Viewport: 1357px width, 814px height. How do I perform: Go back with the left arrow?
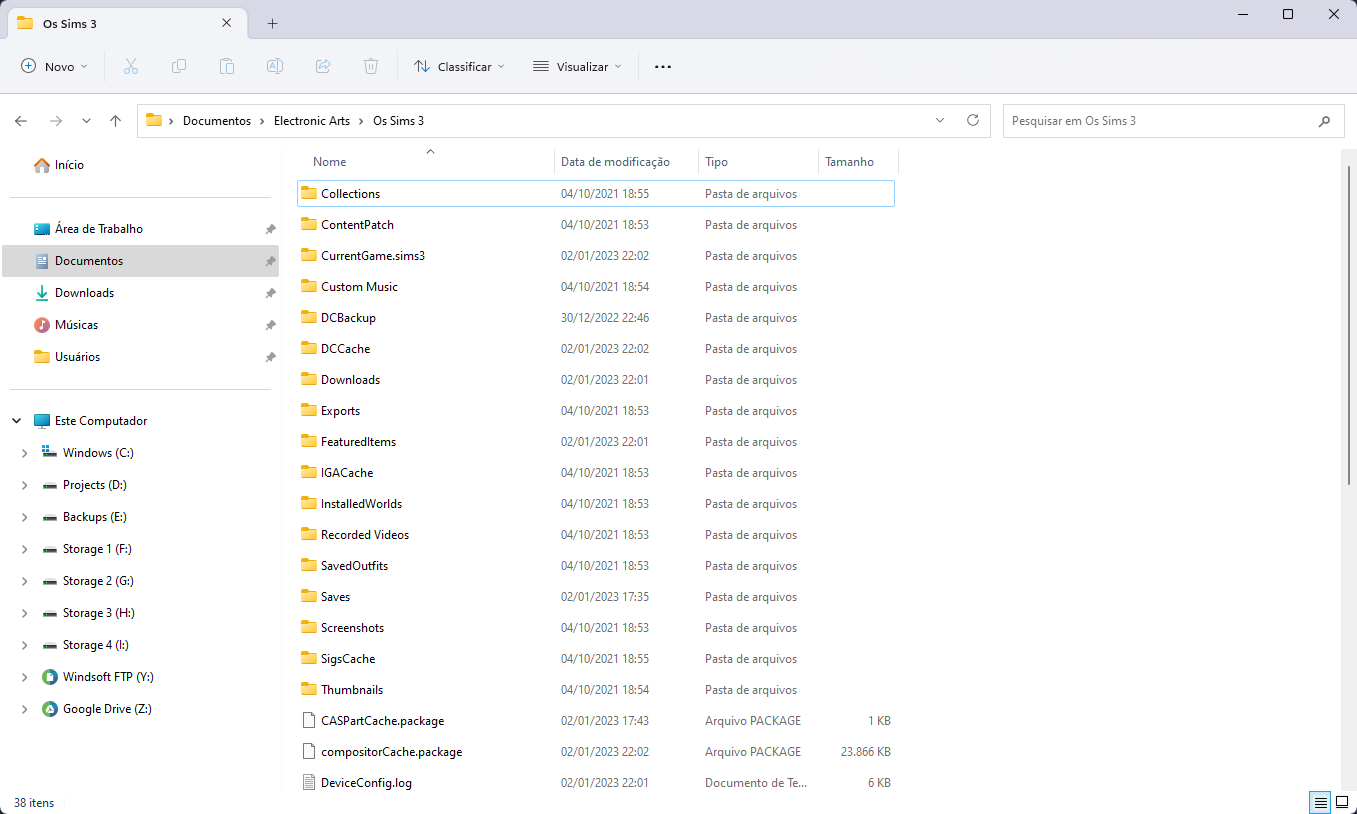pyautogui.click(x=21, y=121)
